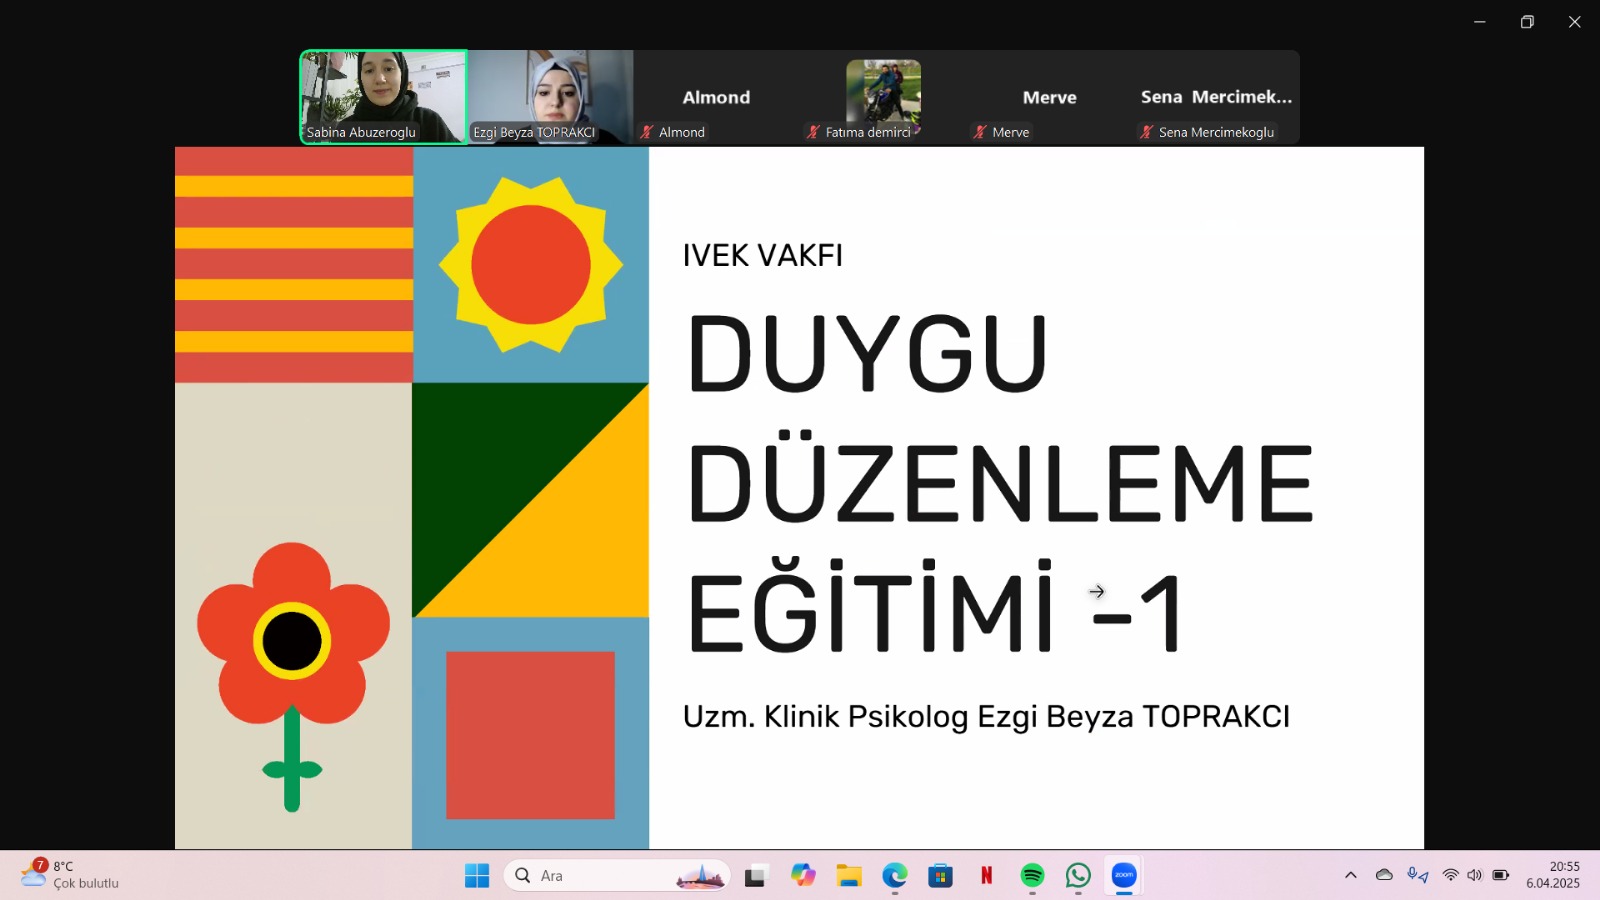
Task: Open Zoom from the taskbar
Action: click(1123, 875)
